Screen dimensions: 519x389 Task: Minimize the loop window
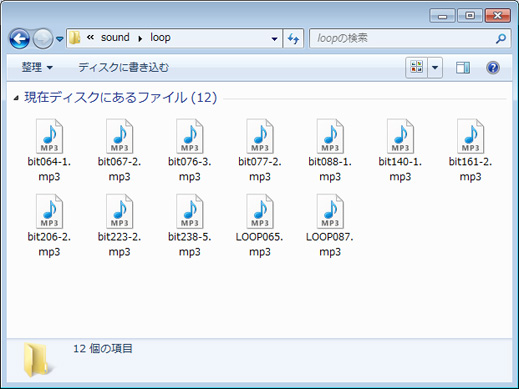[x=442, y=16]
